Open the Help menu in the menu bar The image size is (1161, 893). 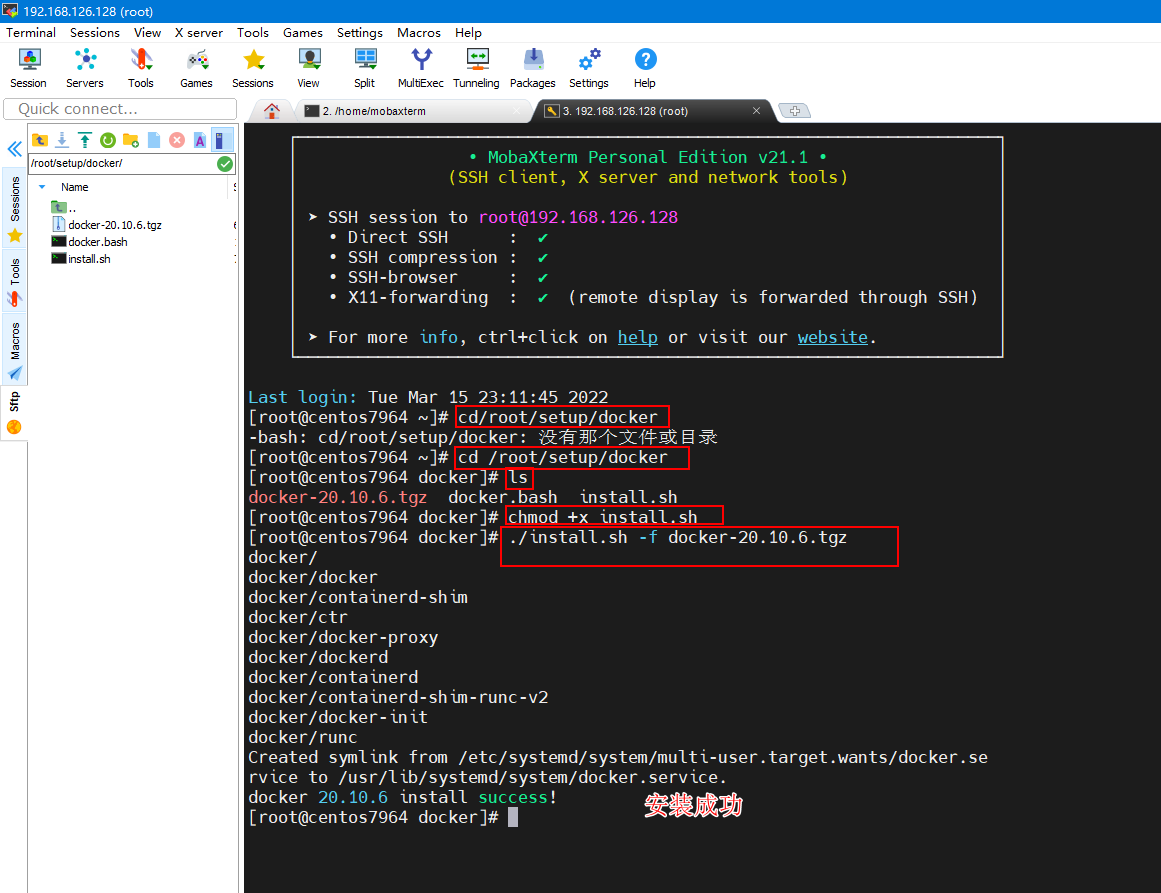click(468, 33)
